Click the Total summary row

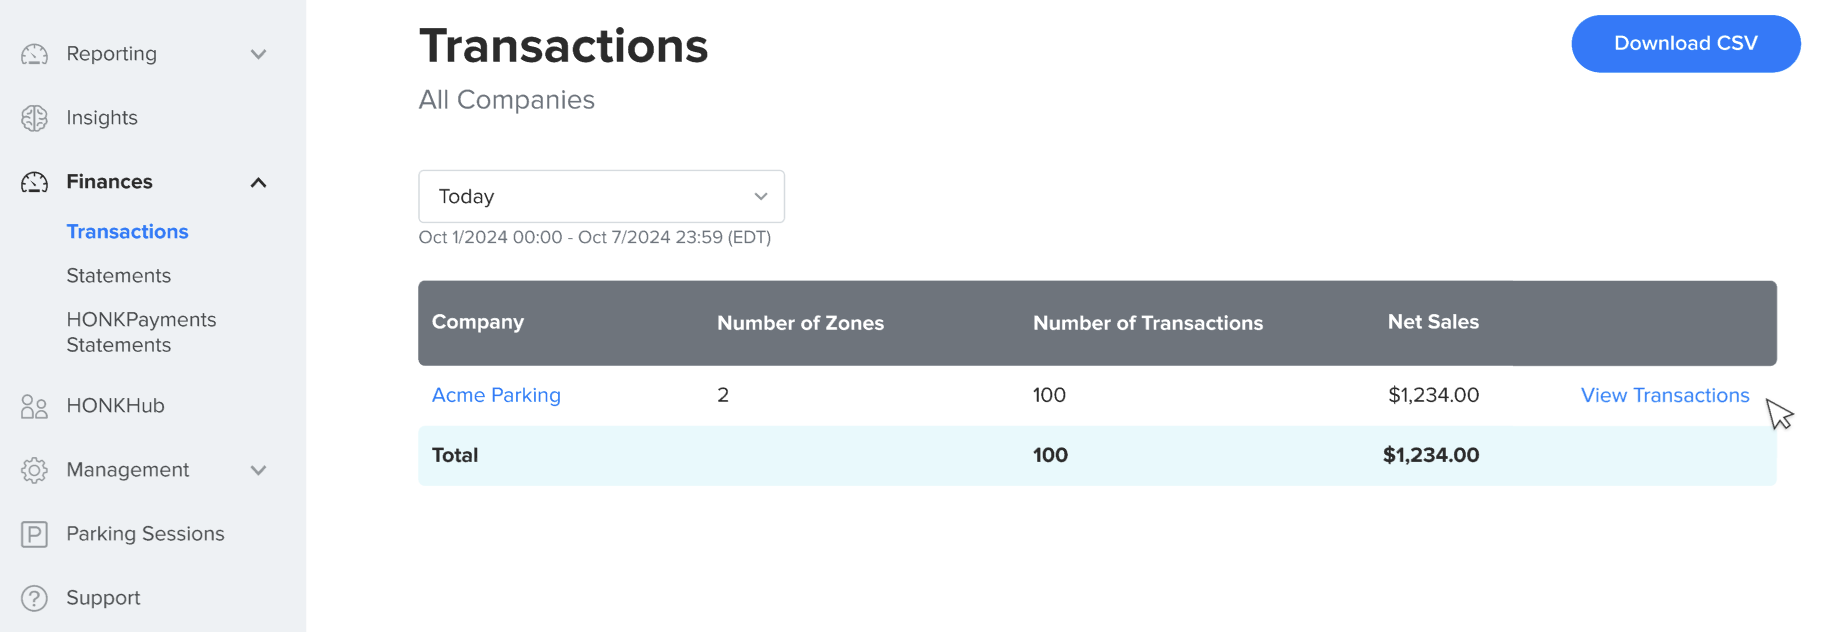pyautogui.click(x=455, y=455)
